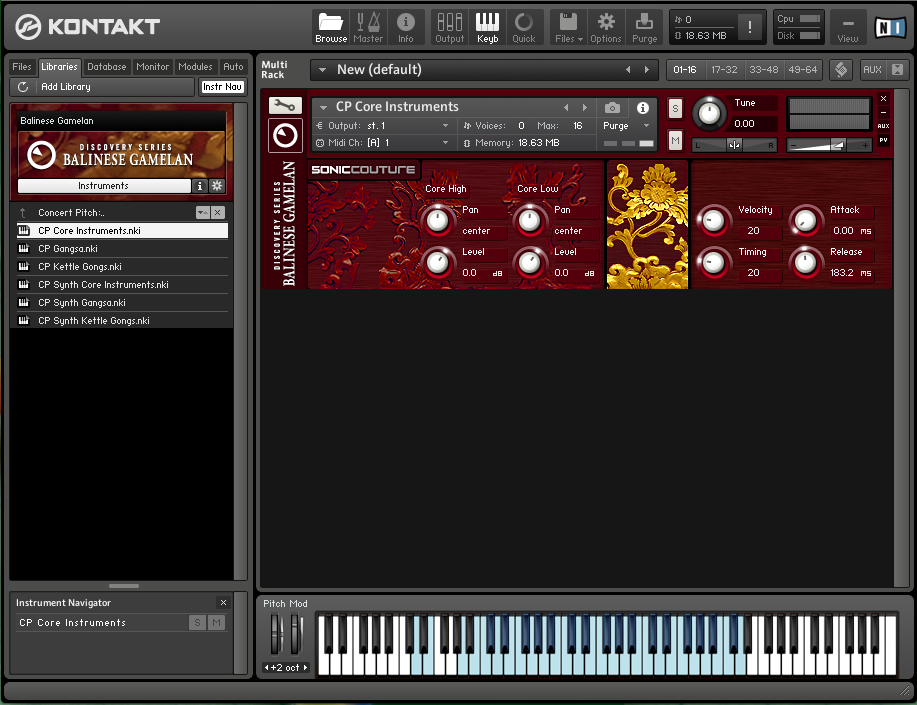Open Quick-Load browser icon
917x705 pixels.
point(523,27)
